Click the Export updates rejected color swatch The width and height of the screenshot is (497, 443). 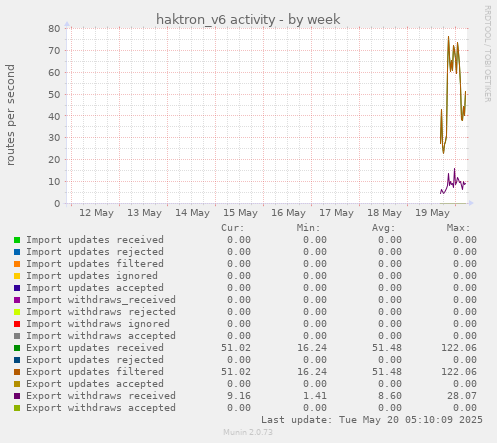point(17,360)
